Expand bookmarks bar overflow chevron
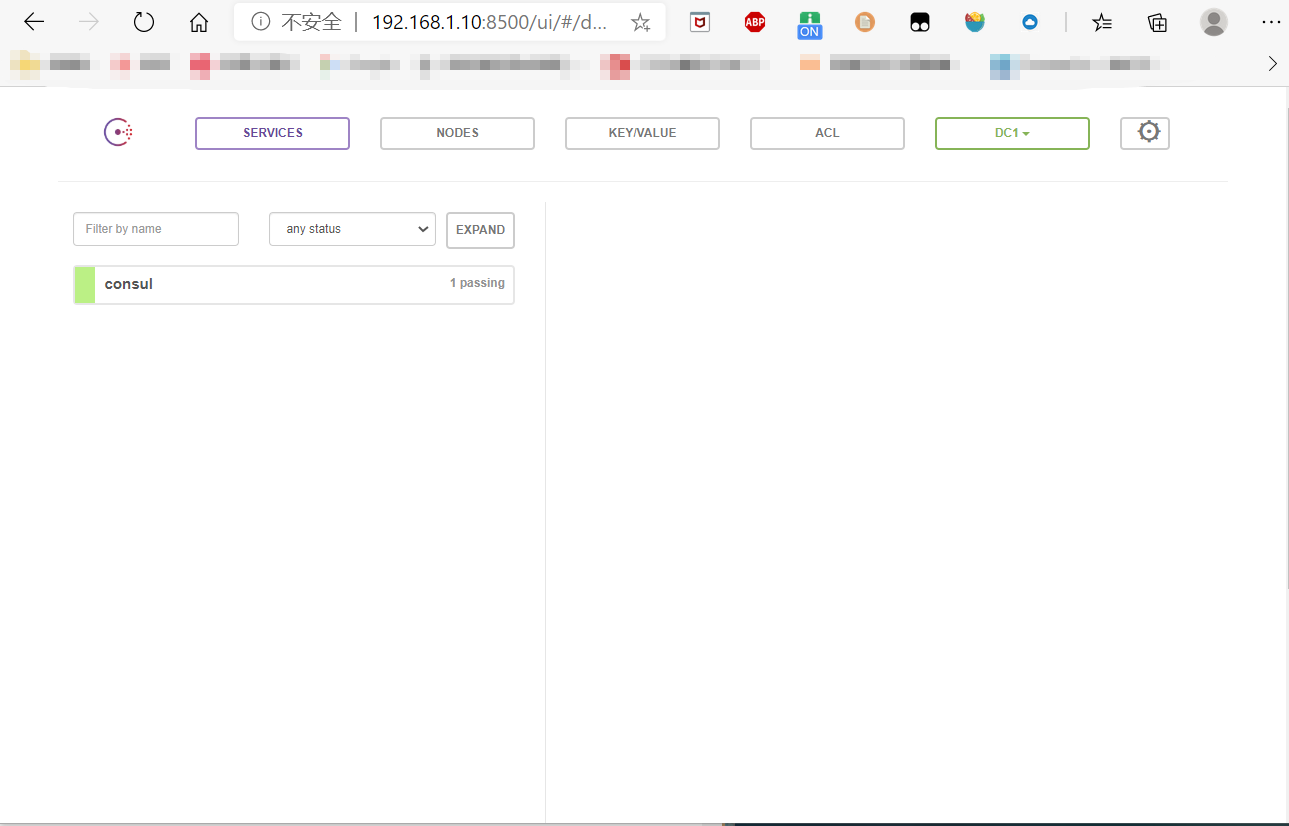The width and height of the screenshot is (1289, 826). point(1272,64)
